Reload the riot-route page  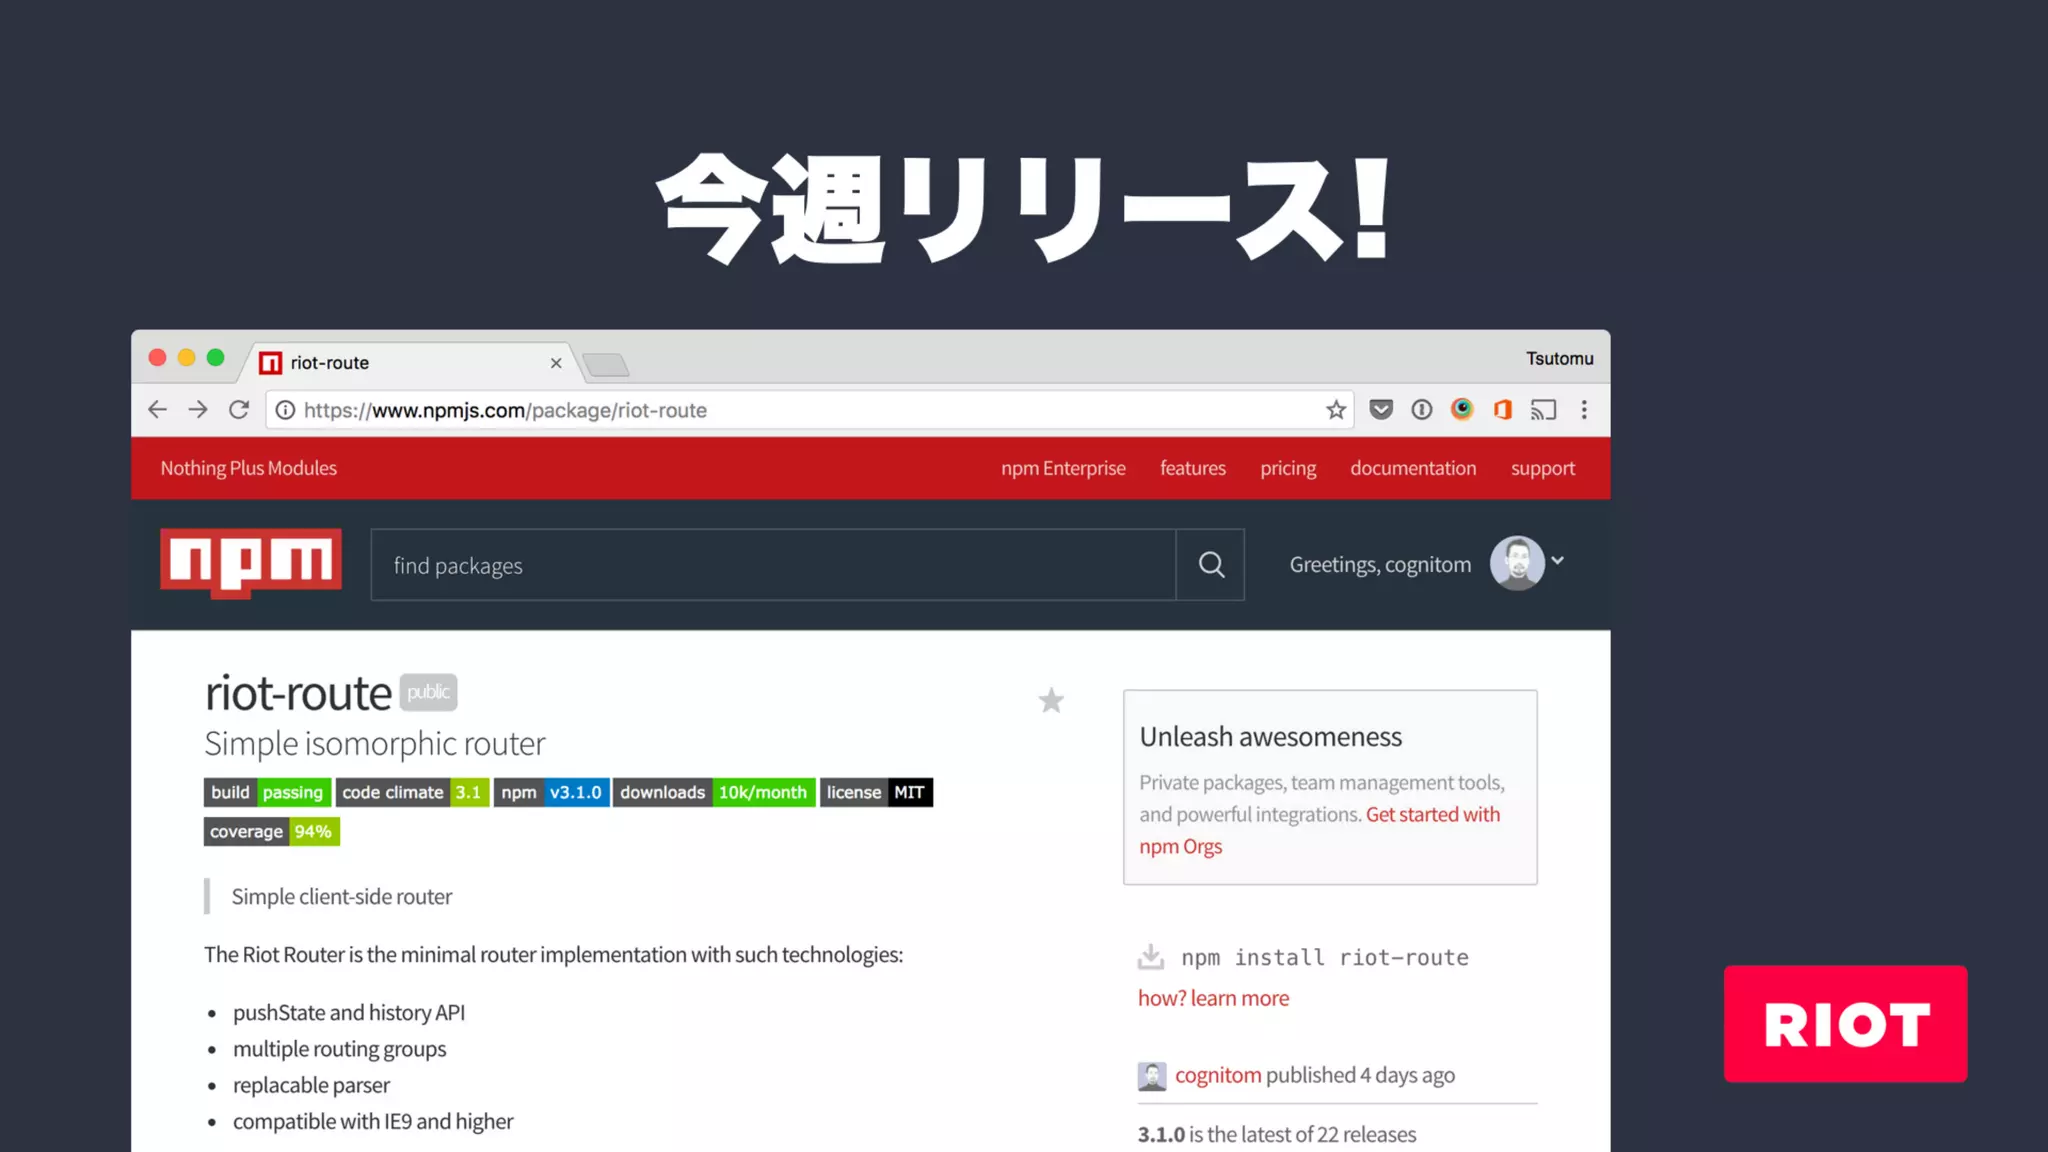coord(239,410)
